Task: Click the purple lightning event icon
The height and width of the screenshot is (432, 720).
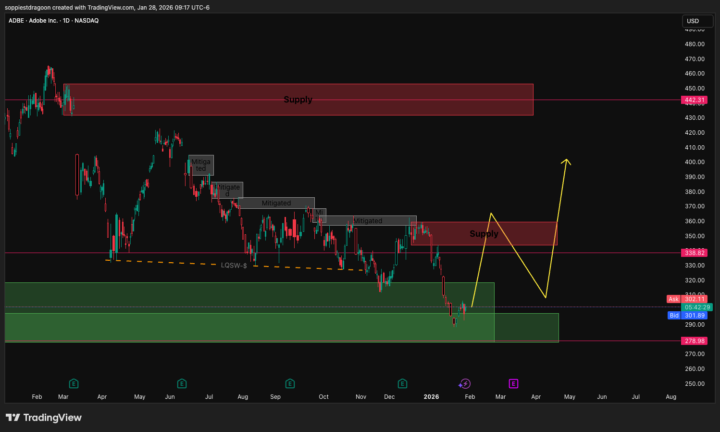Action: (x=465, y=383)
